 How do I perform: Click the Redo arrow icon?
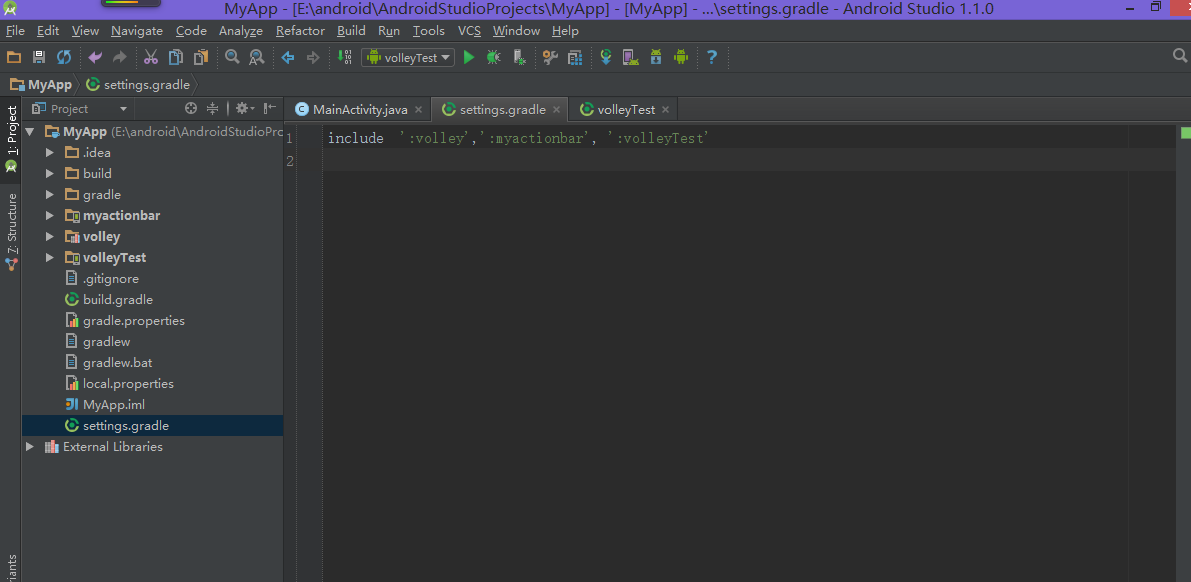[x=119, y=57]
